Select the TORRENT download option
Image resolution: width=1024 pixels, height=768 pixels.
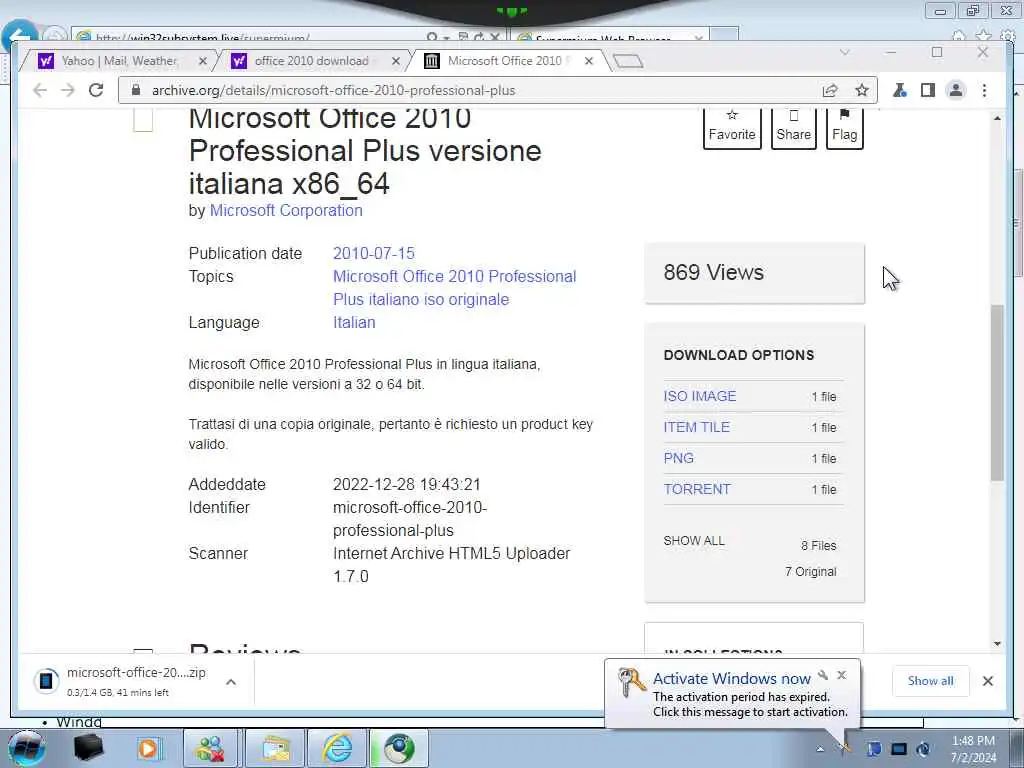(x=697, y=489)
